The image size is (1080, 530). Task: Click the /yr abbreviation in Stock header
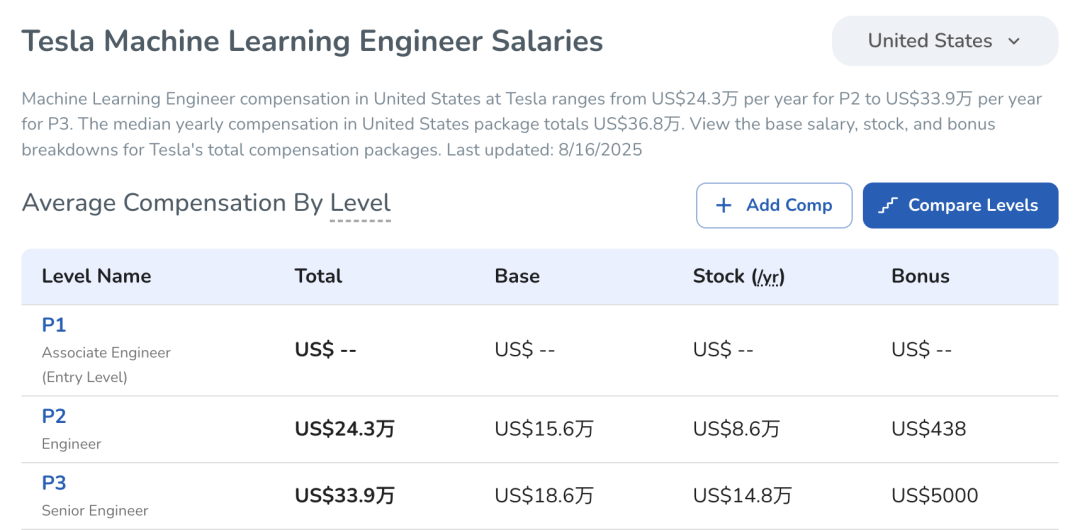tap(768, 277)
